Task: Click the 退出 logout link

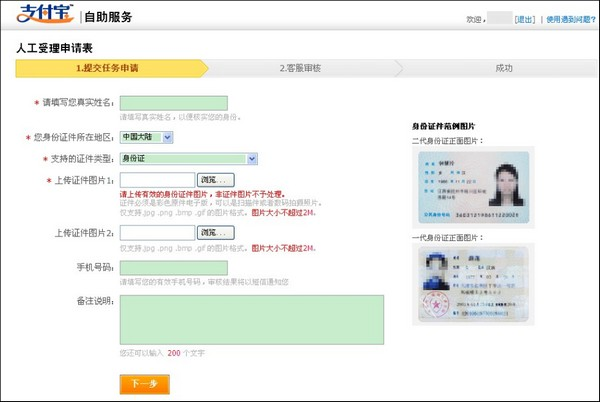Action: (x=525, y=19)
